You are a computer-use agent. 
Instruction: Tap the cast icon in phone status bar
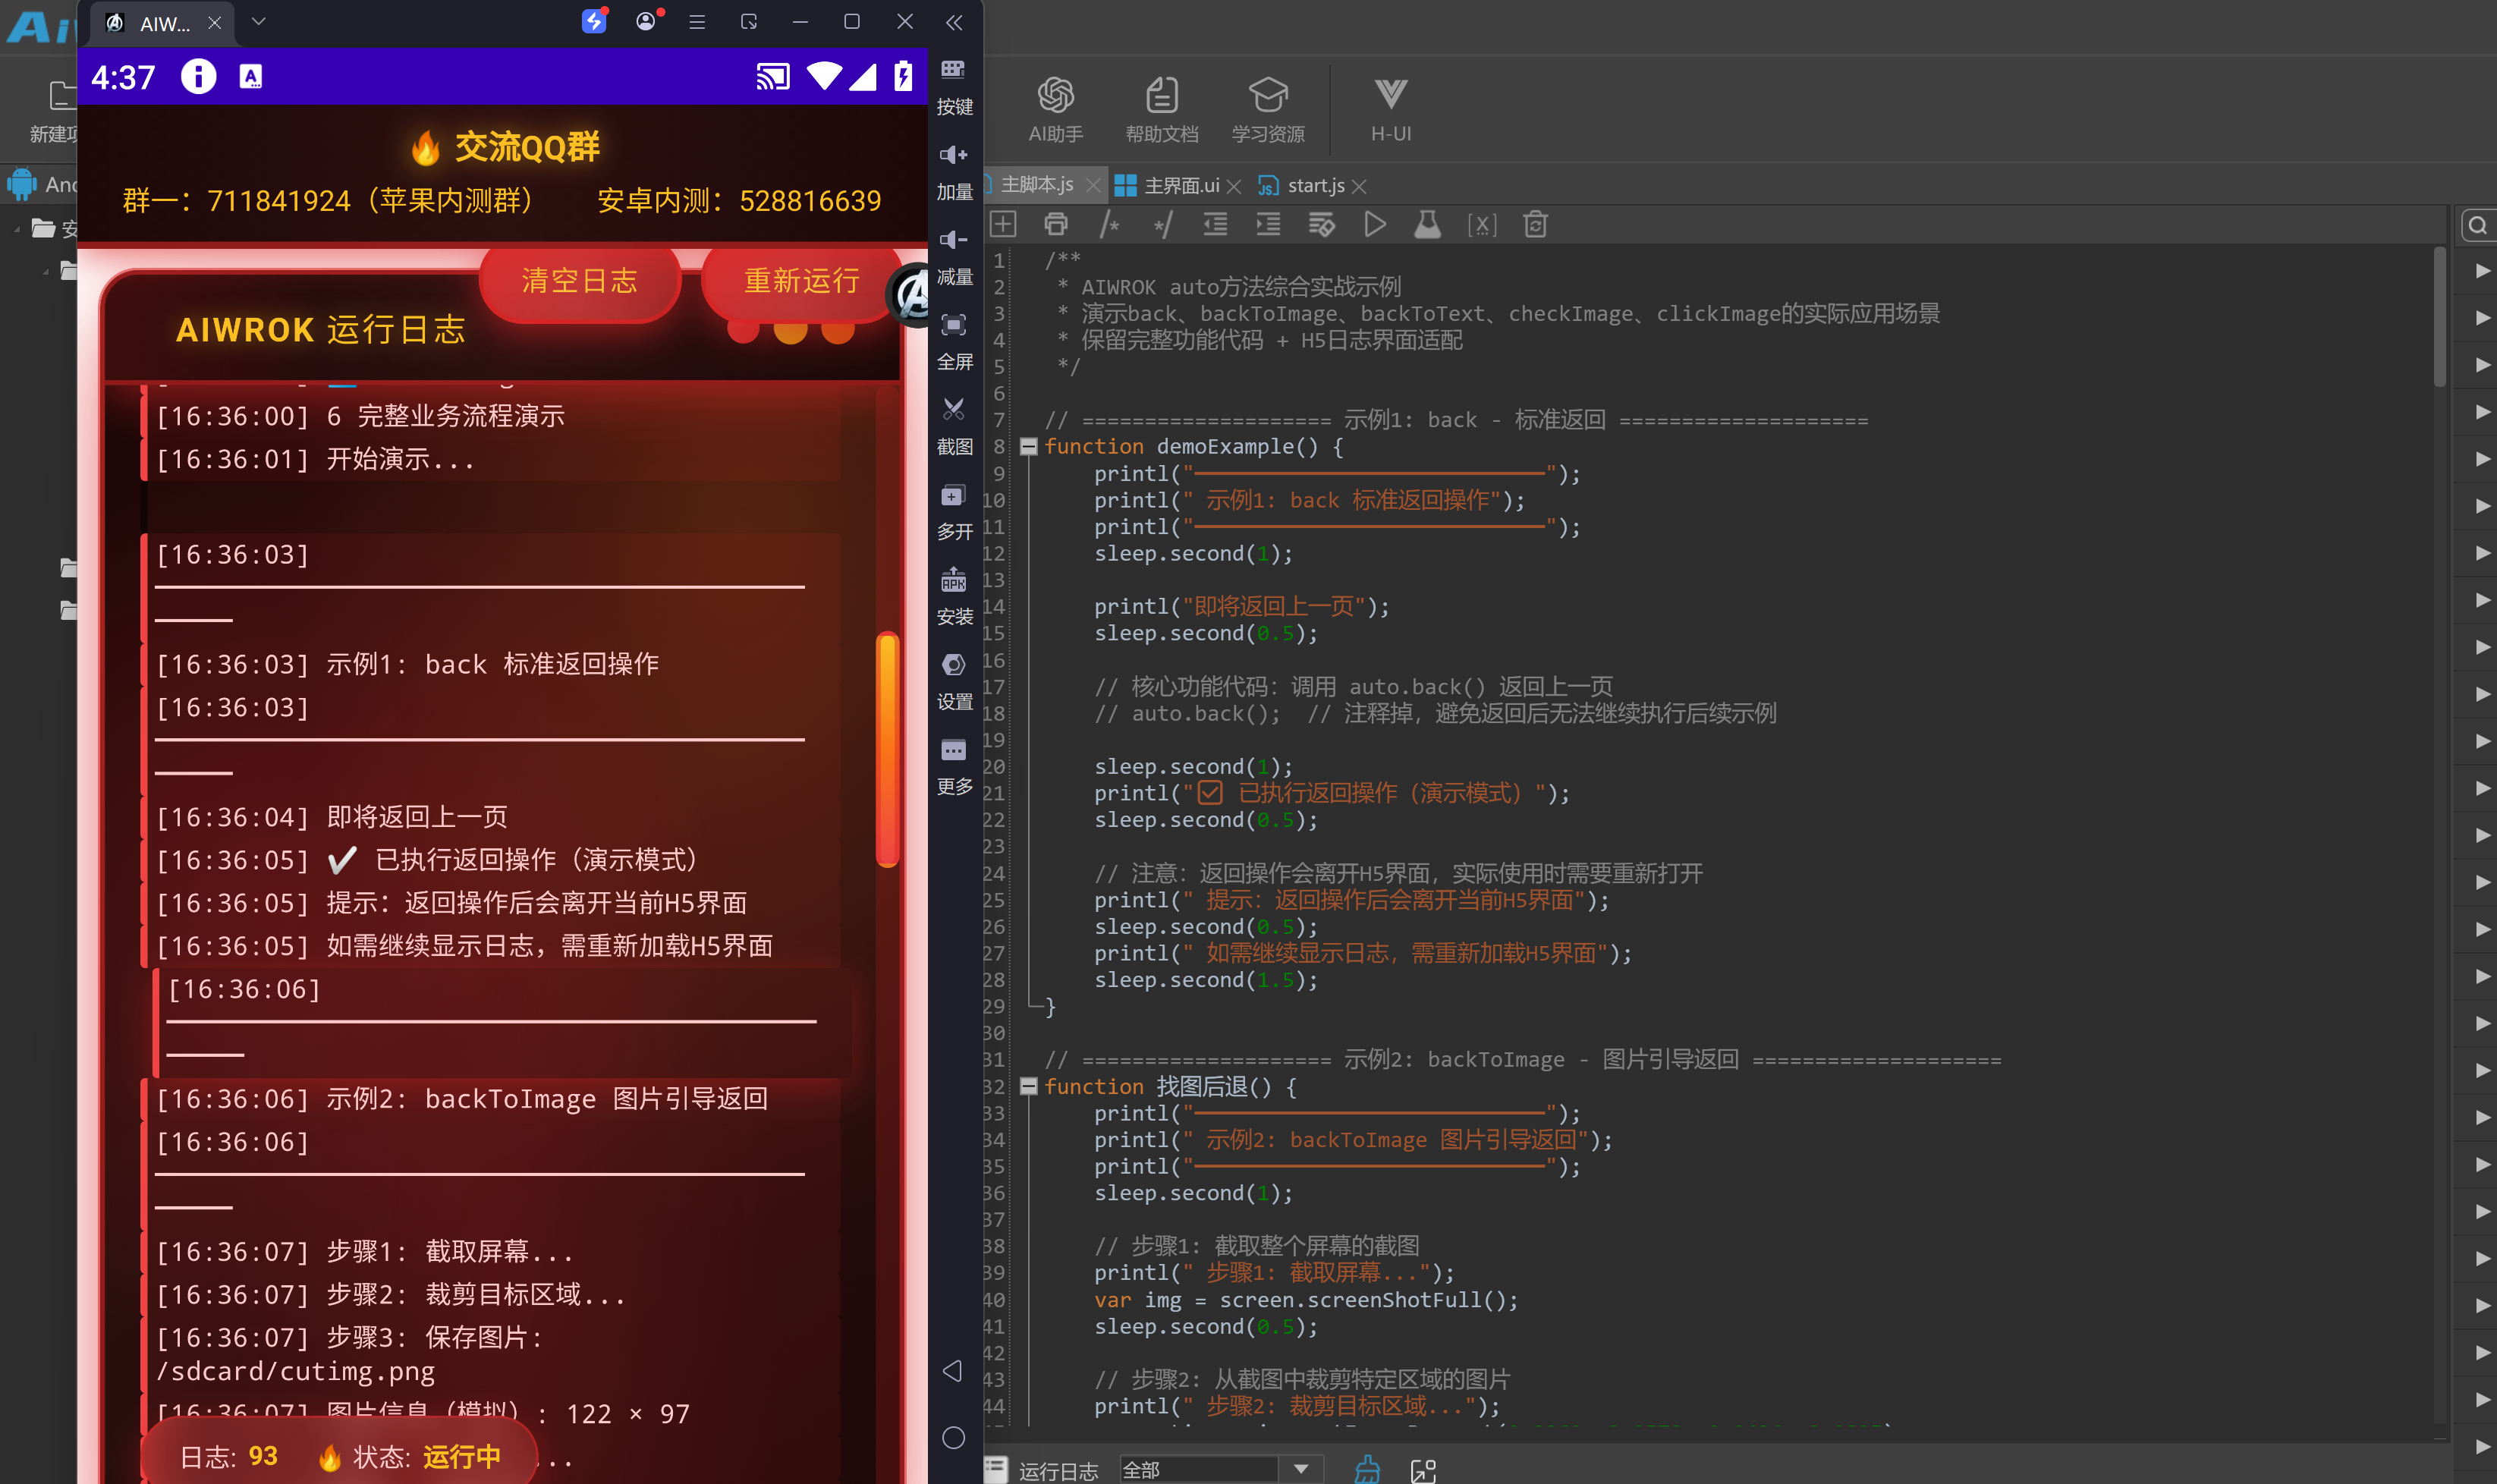pos(773,77)
